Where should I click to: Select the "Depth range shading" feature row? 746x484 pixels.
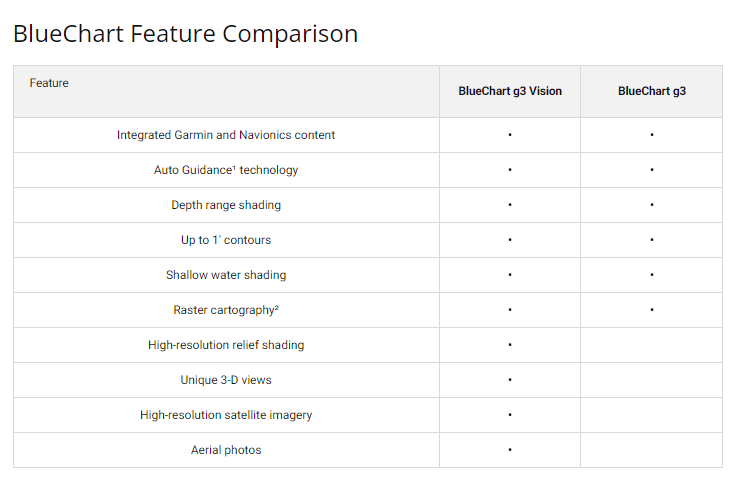pos(226,205)
